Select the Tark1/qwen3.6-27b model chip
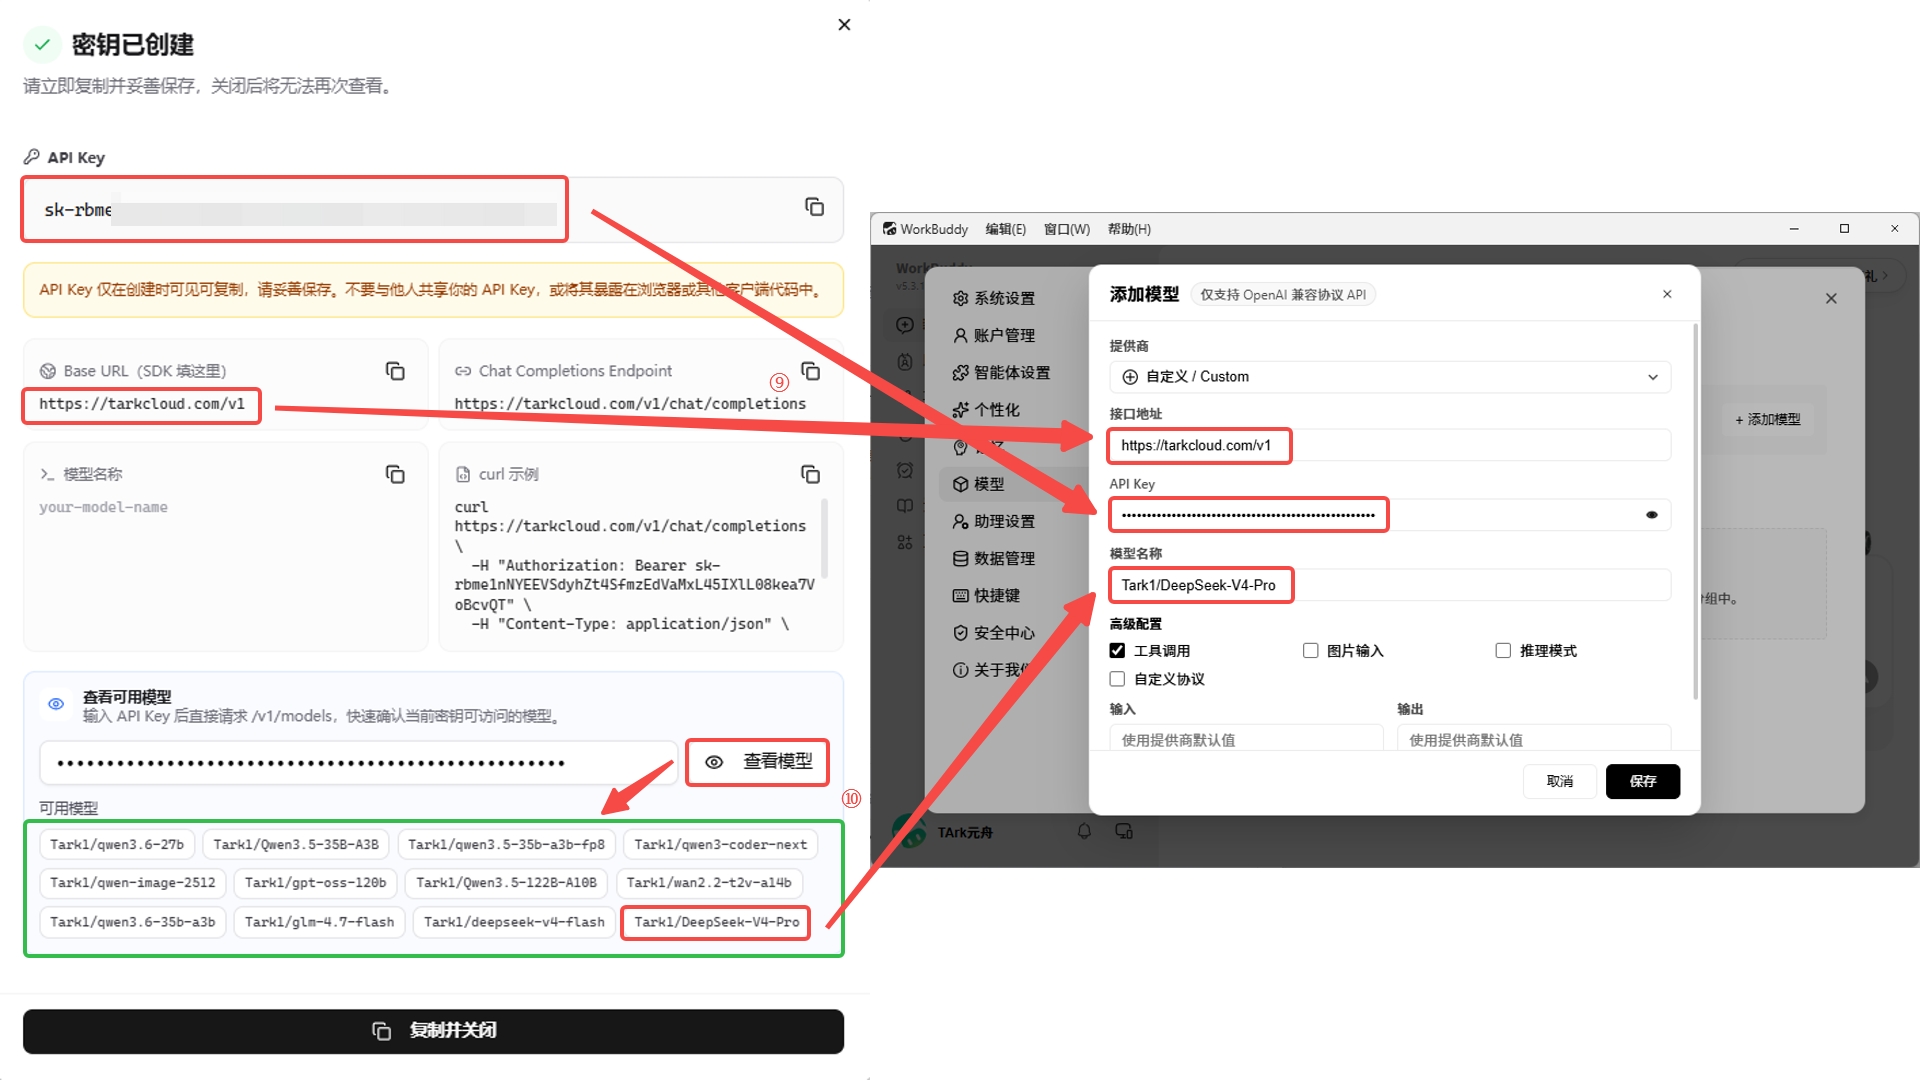The image size is (1920, 1080). pyautogui.click(x=117, y=845)
